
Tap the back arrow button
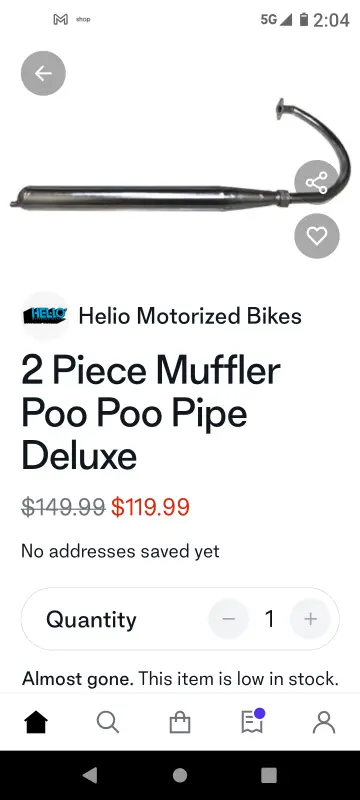[43, 73]
